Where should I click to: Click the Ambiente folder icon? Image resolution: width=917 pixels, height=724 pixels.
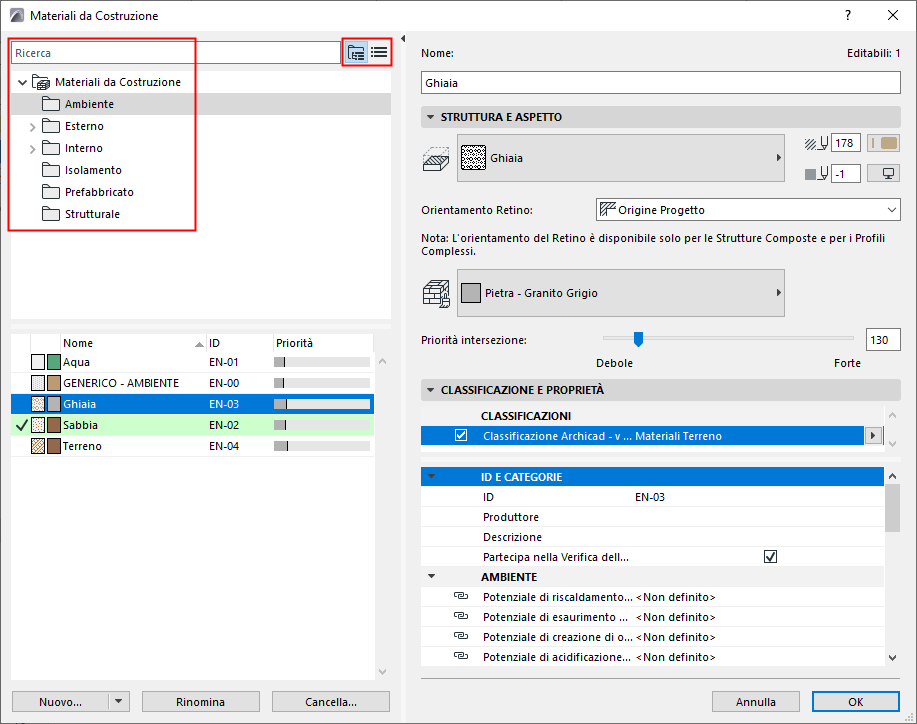[x=51, y=104]
